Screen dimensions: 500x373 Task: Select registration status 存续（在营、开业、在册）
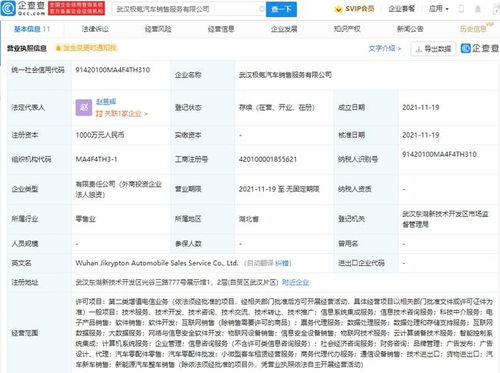(x=277, y=108)
